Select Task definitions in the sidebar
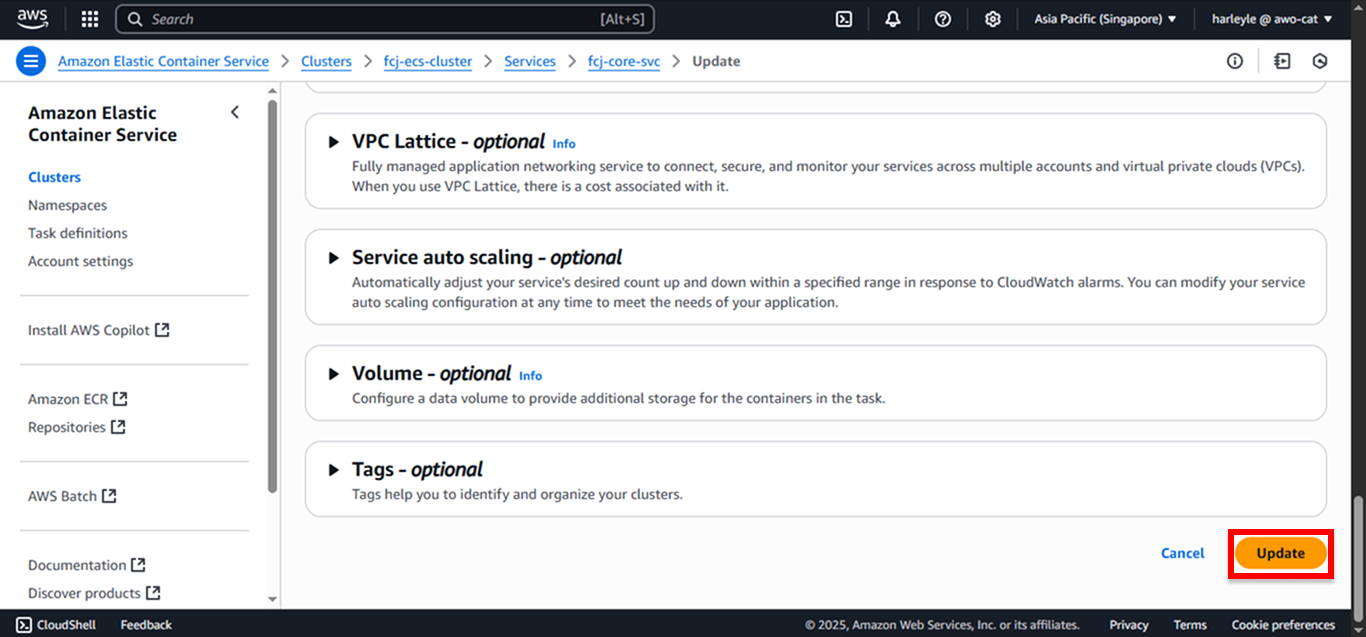 click(x=78, y=233)
